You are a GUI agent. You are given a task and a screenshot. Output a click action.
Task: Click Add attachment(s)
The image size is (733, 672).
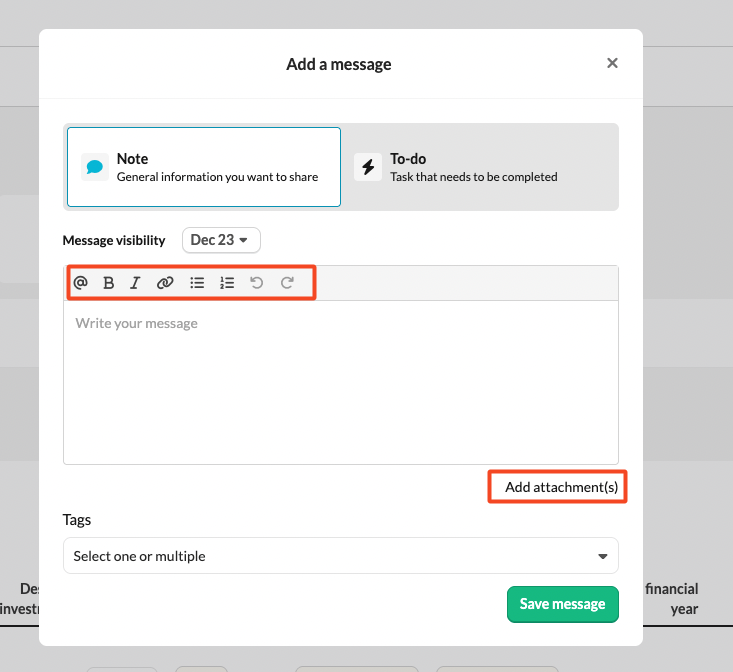561,487
